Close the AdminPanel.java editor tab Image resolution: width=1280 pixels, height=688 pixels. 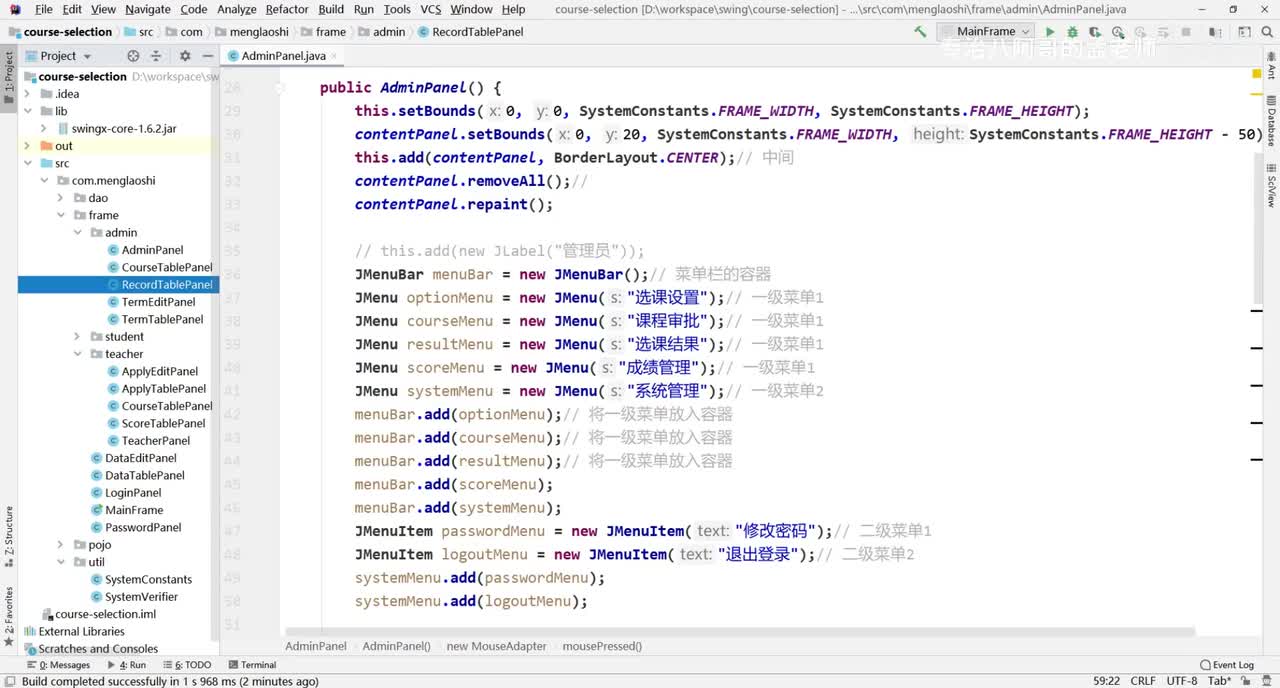336,56
